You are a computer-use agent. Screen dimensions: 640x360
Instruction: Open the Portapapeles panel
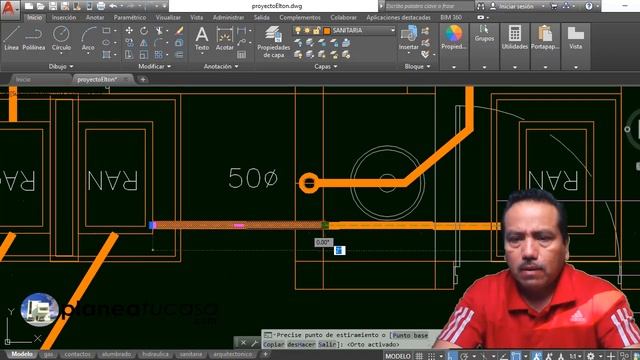pyautogui.click(x=545, y=38)
